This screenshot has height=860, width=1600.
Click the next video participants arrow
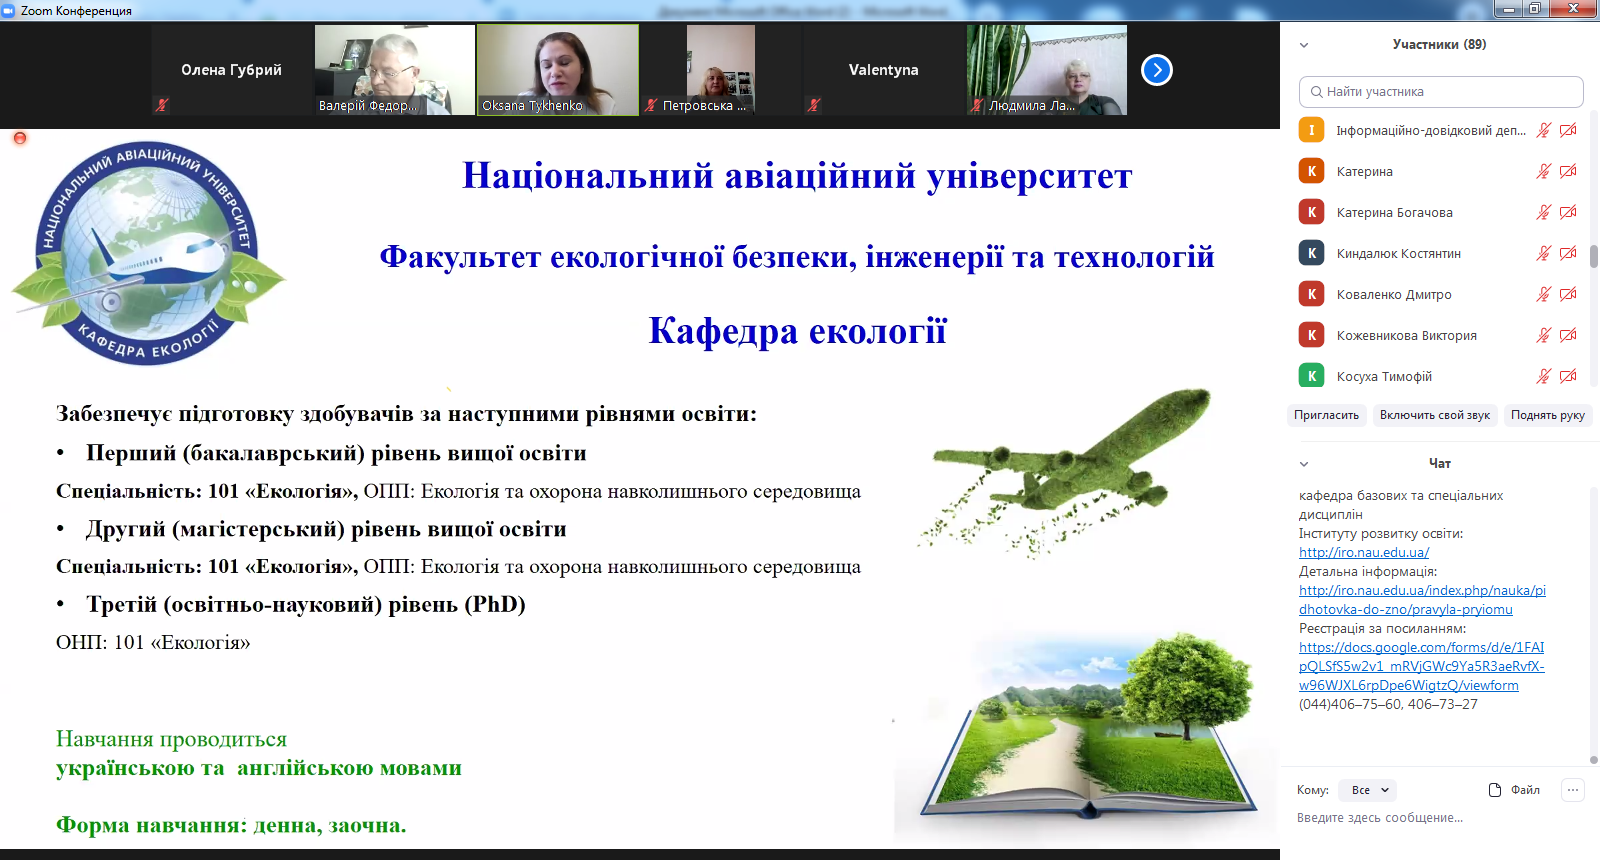click(x=1156, y=70)
